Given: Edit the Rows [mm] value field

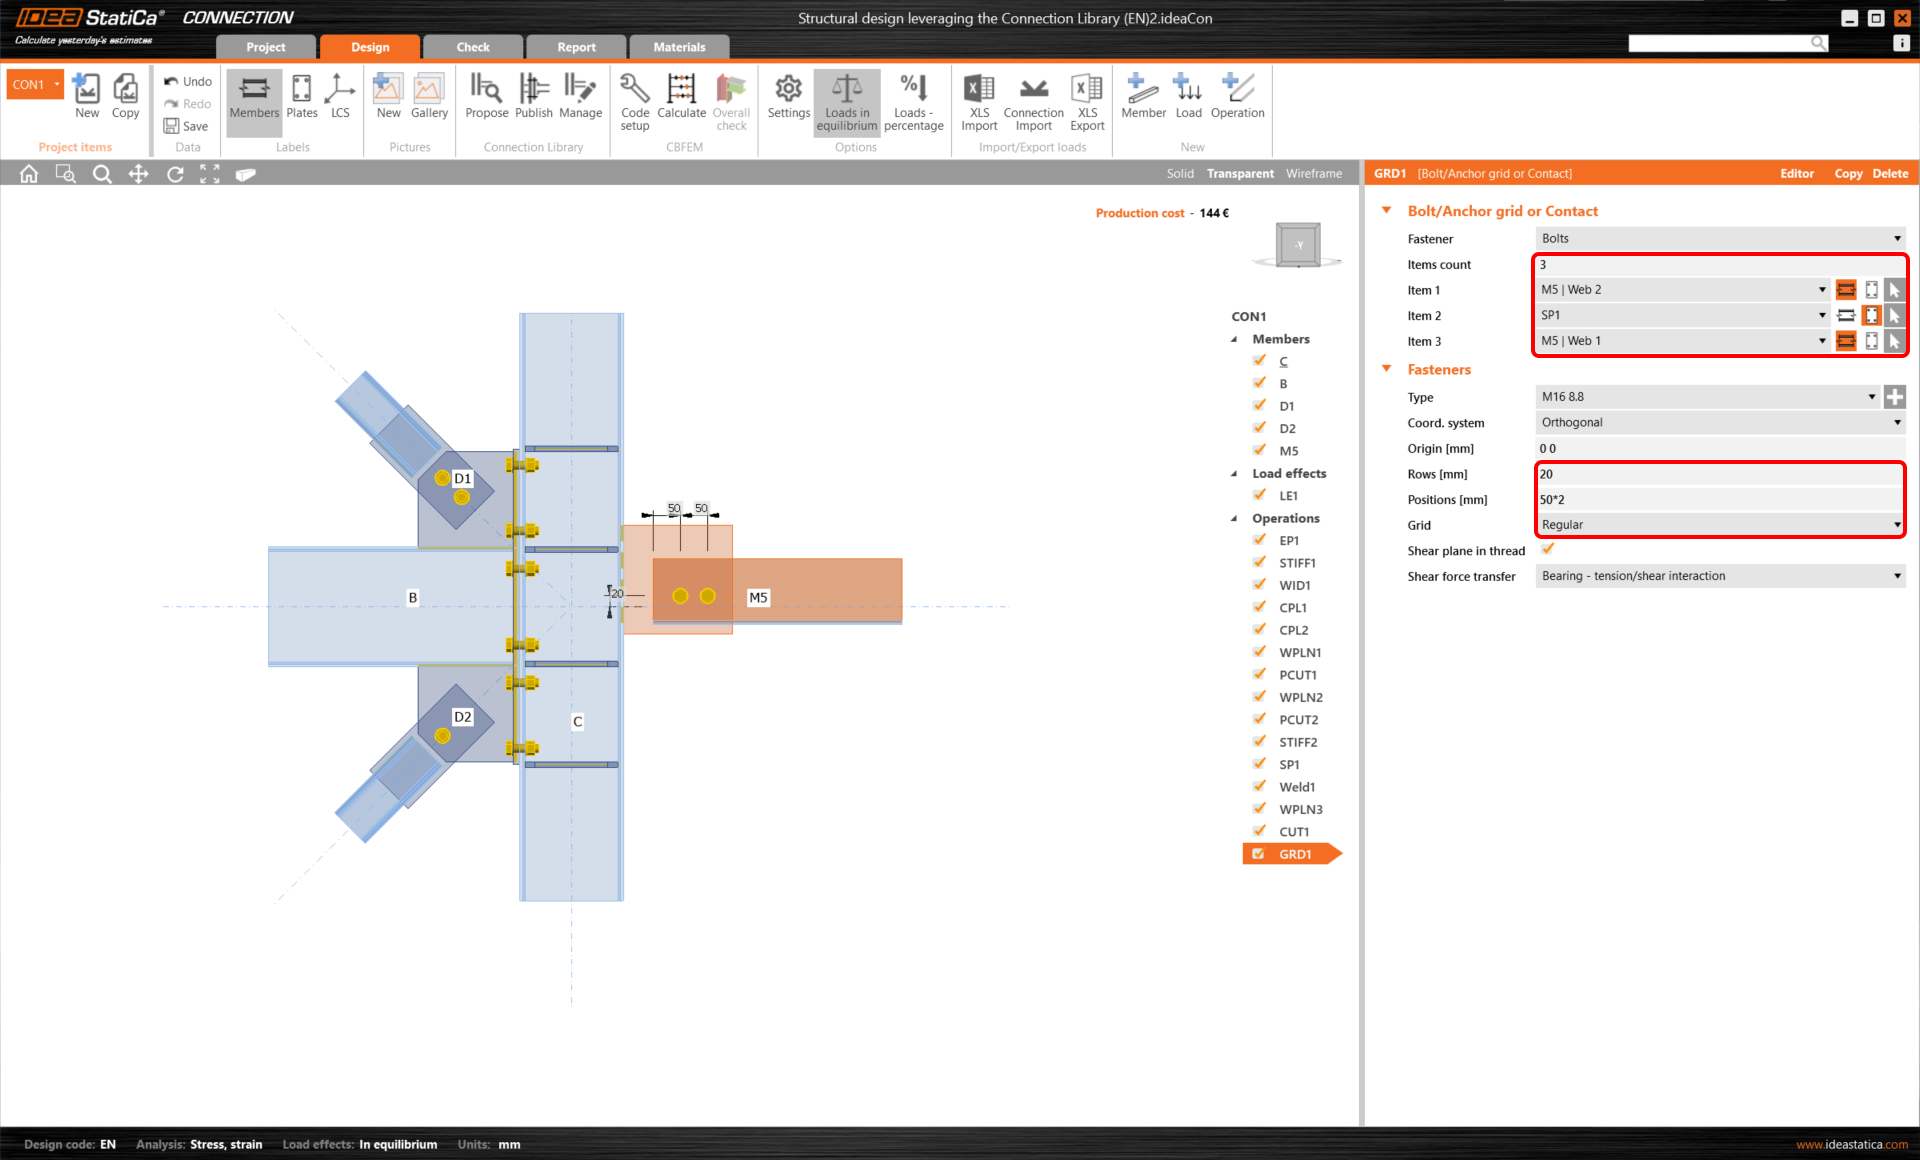Looking at the screenshot, I should coord(1718,474).
